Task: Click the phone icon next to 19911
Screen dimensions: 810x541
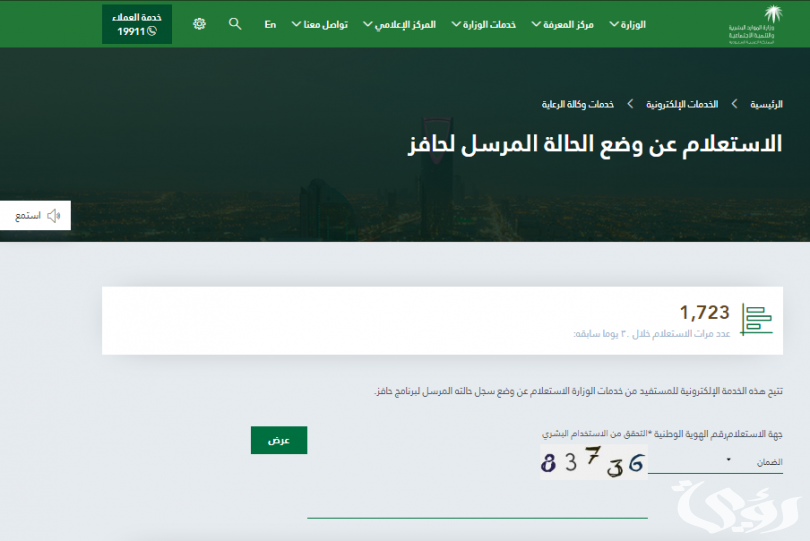Action: tap(152, 31)
